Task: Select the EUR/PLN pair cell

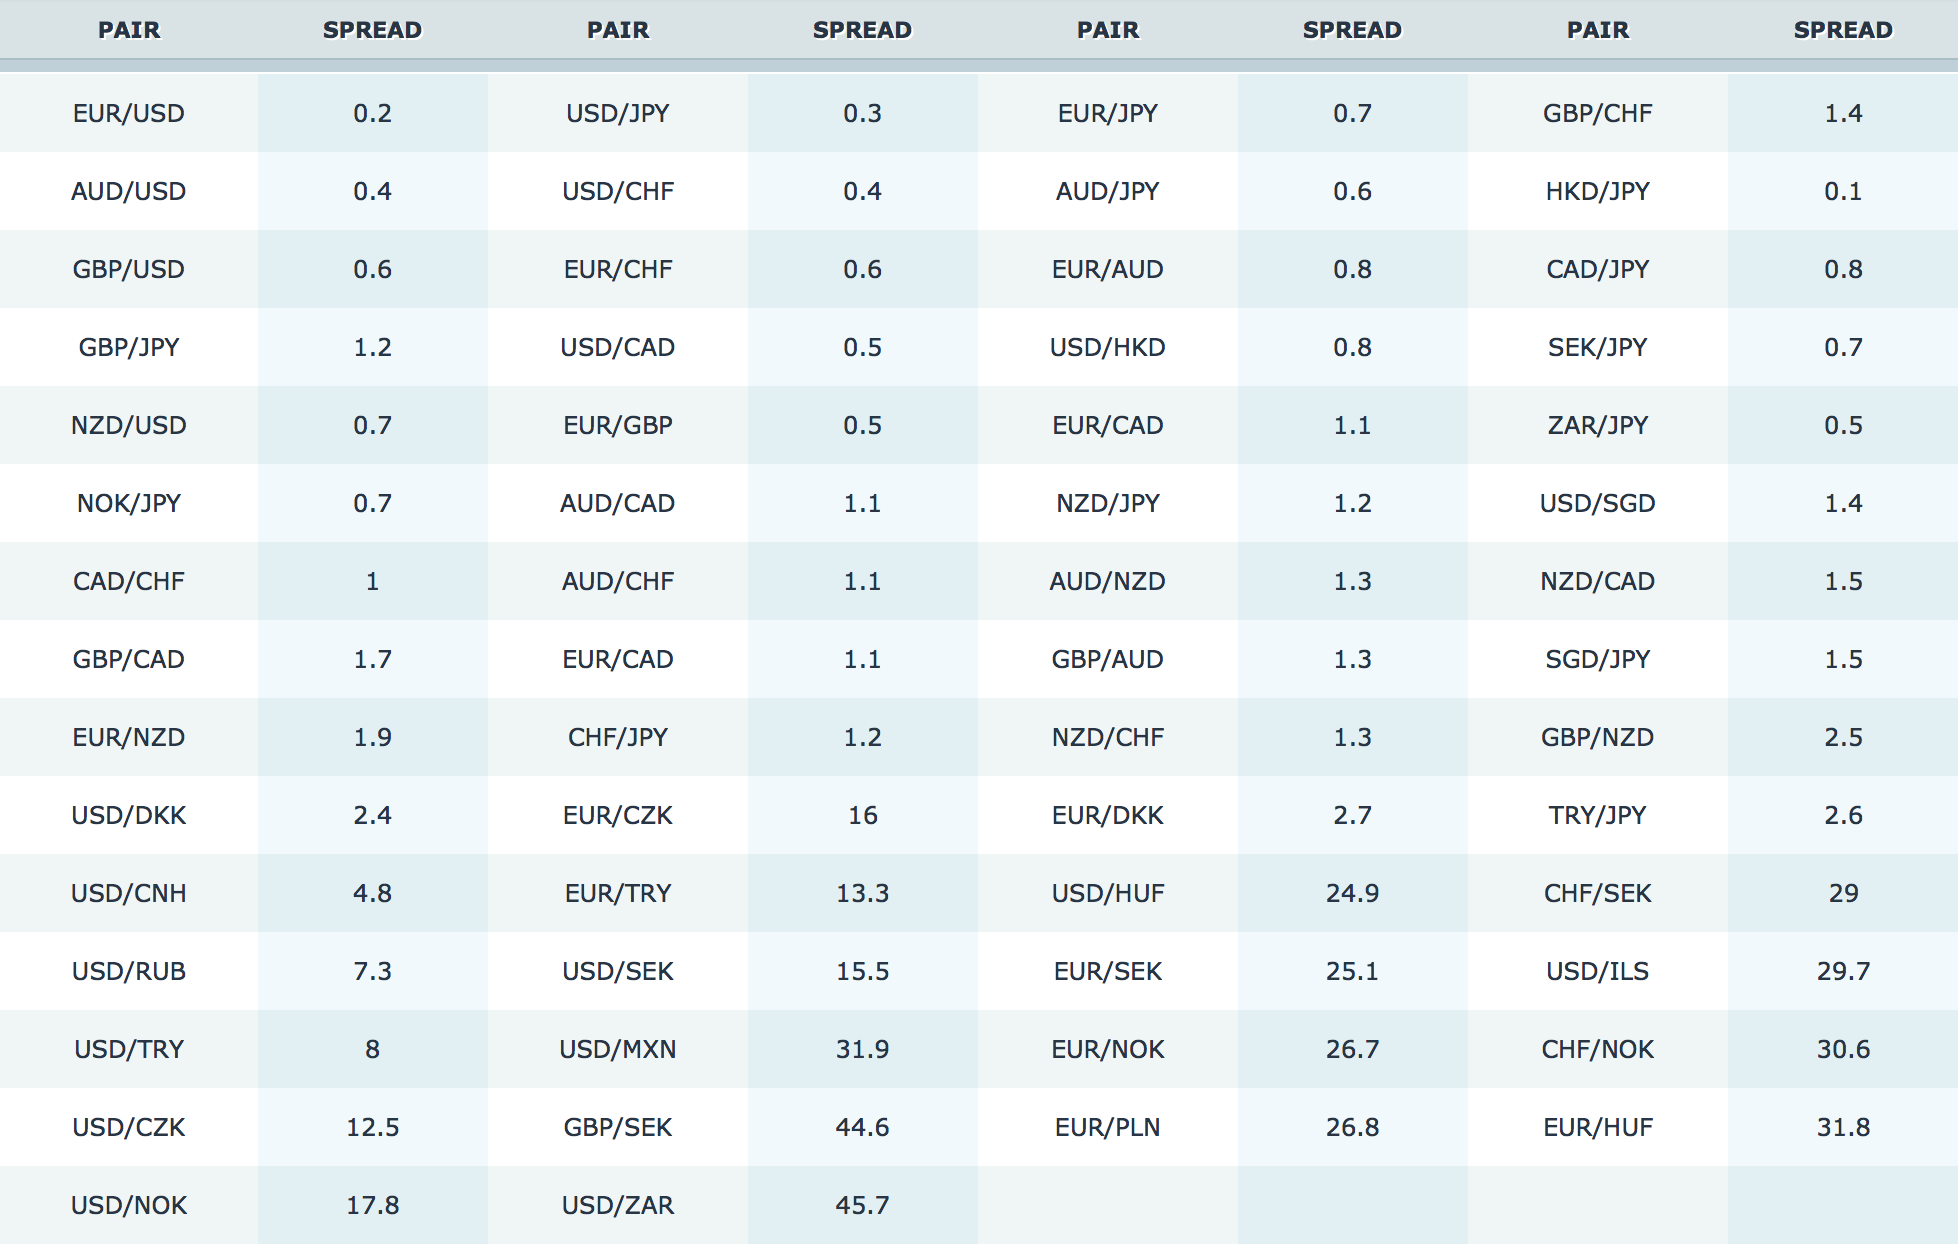Action: [x=1107, y=1127]
